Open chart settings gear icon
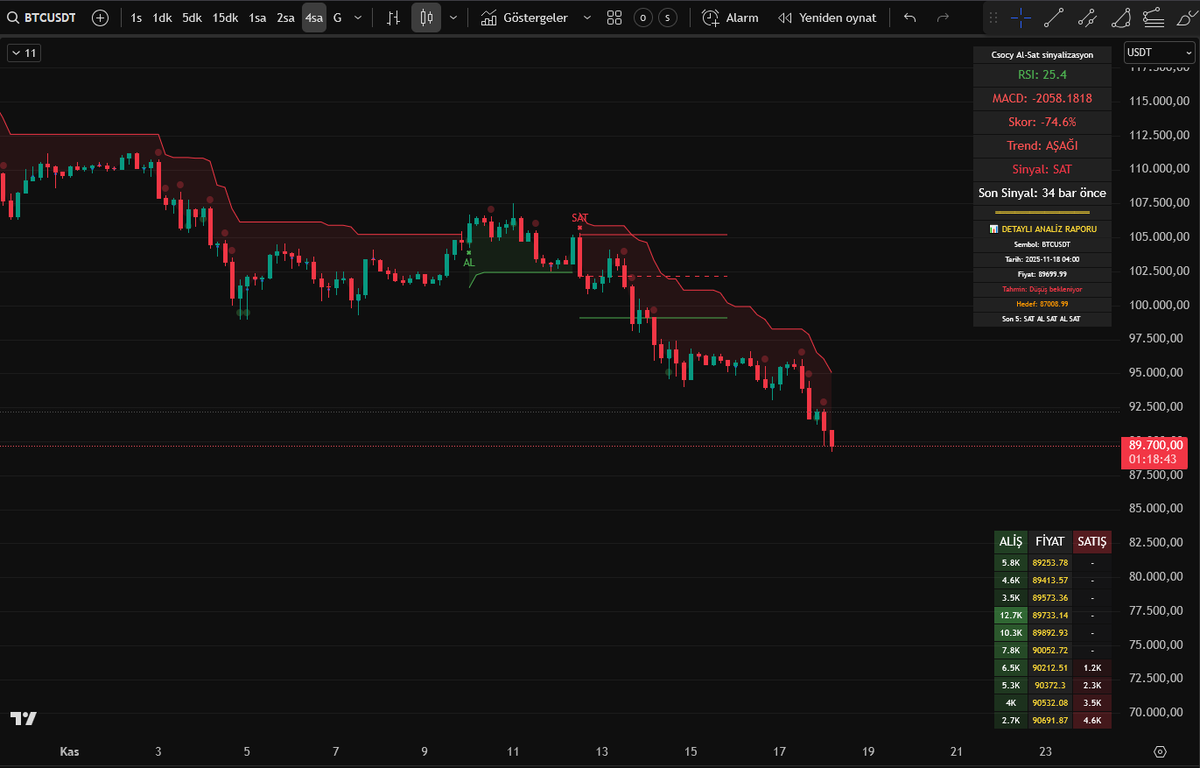This screenshot has height=768, width=1200. 1160,751
